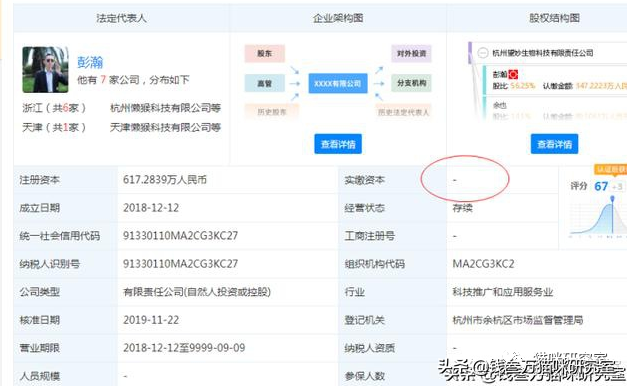627x386 pixels.
Task: Click the photo of legal representative 彭瀚
Action: (45, 70)
